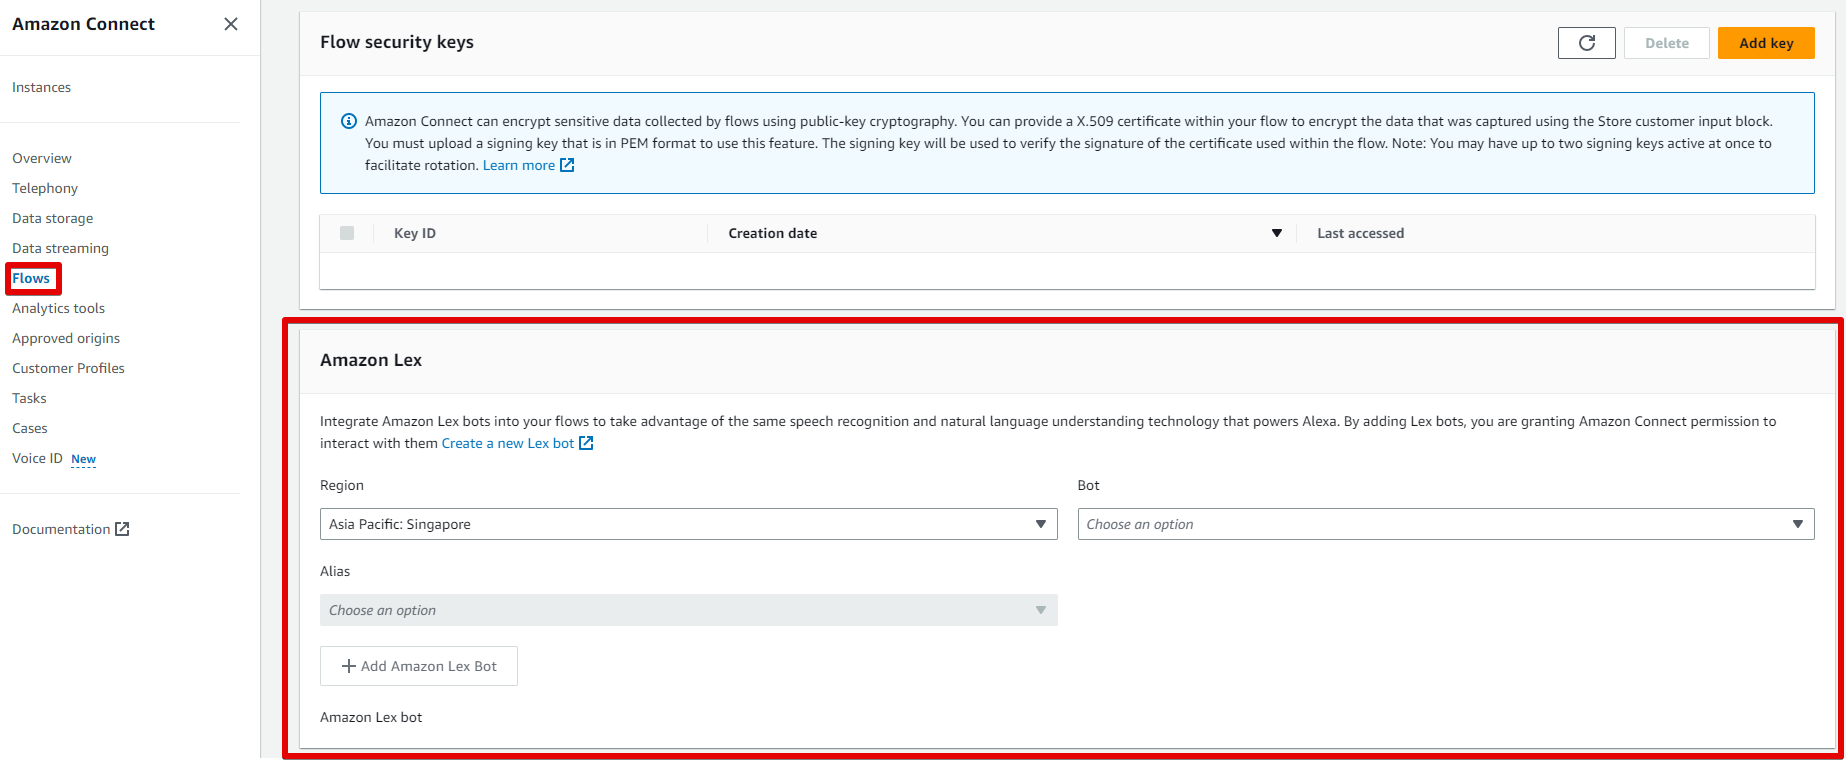Click the external-link icon beside Documentation
The width and height of the screenshot is (1848, 764).
click(122, 529)
